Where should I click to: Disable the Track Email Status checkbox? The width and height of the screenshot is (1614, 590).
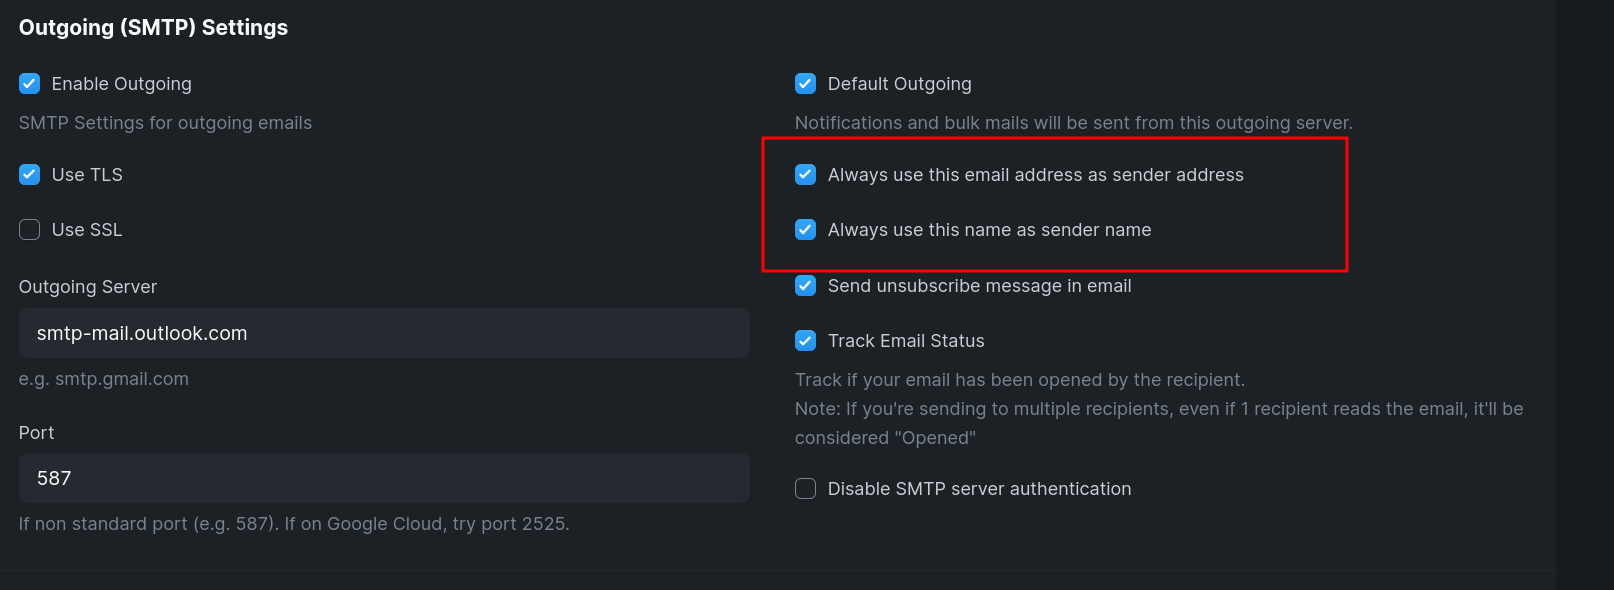coord(806,341)
